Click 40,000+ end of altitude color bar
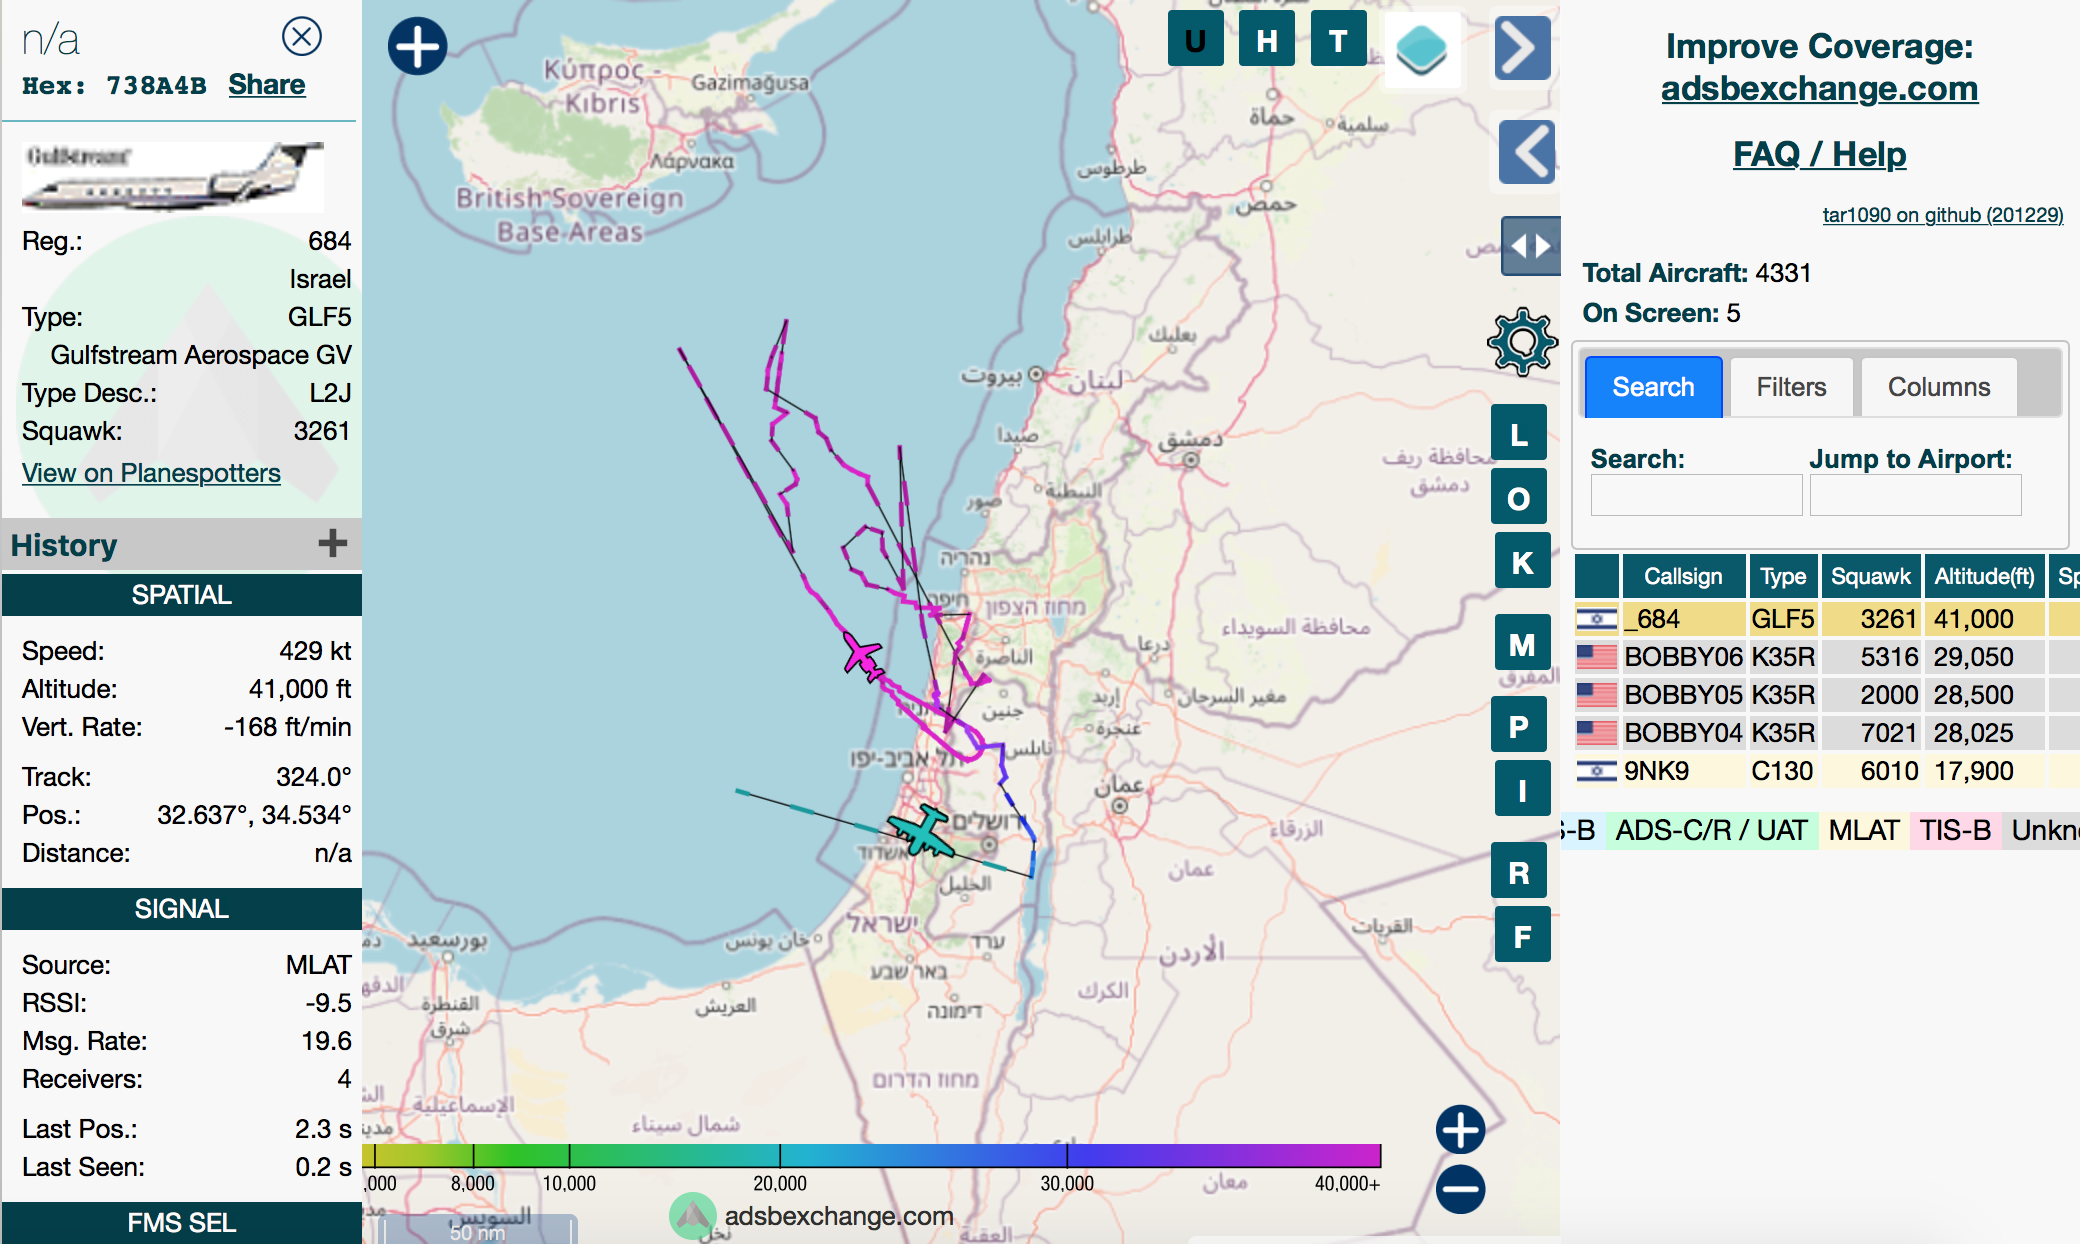 1347,1183
